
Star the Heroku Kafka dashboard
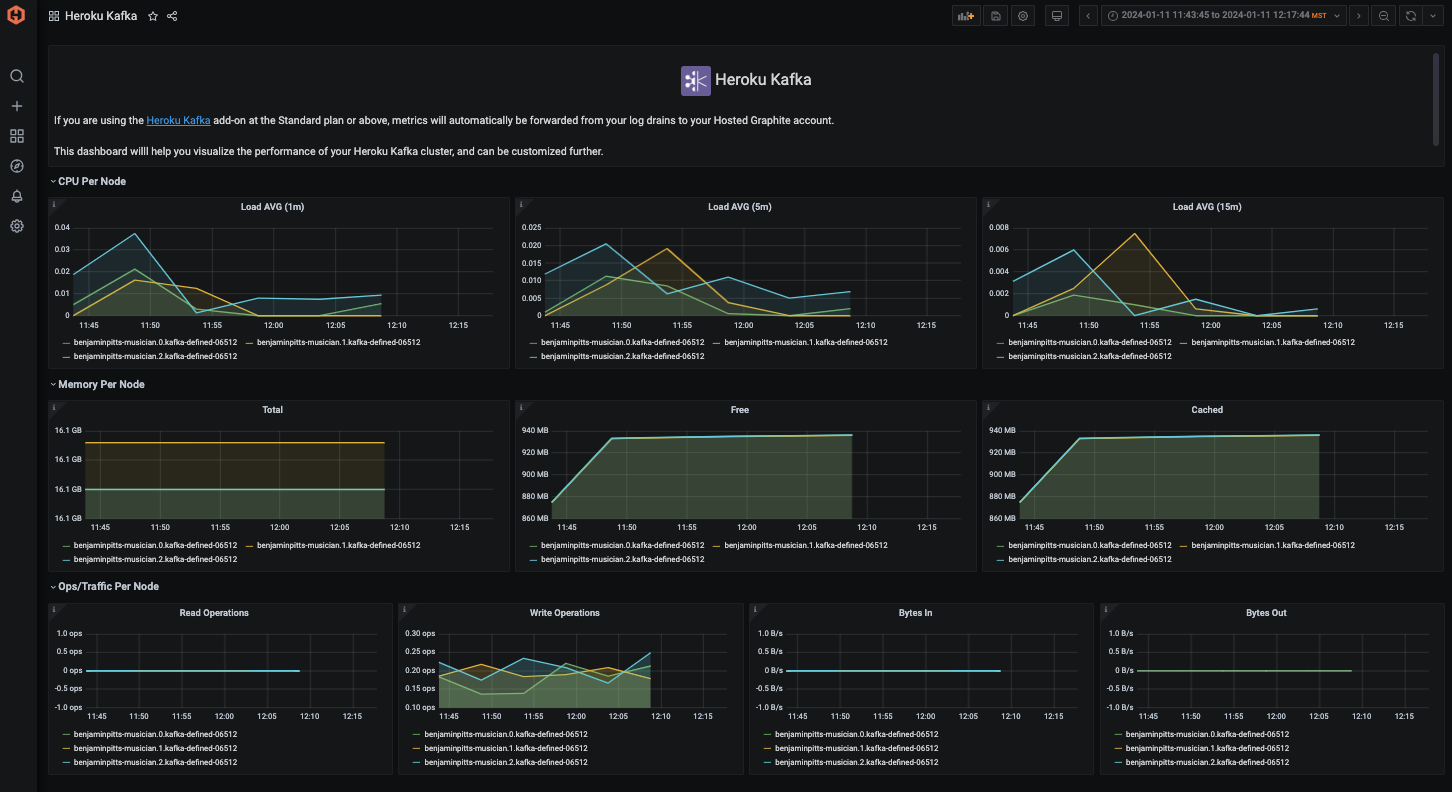pos(151,15)
